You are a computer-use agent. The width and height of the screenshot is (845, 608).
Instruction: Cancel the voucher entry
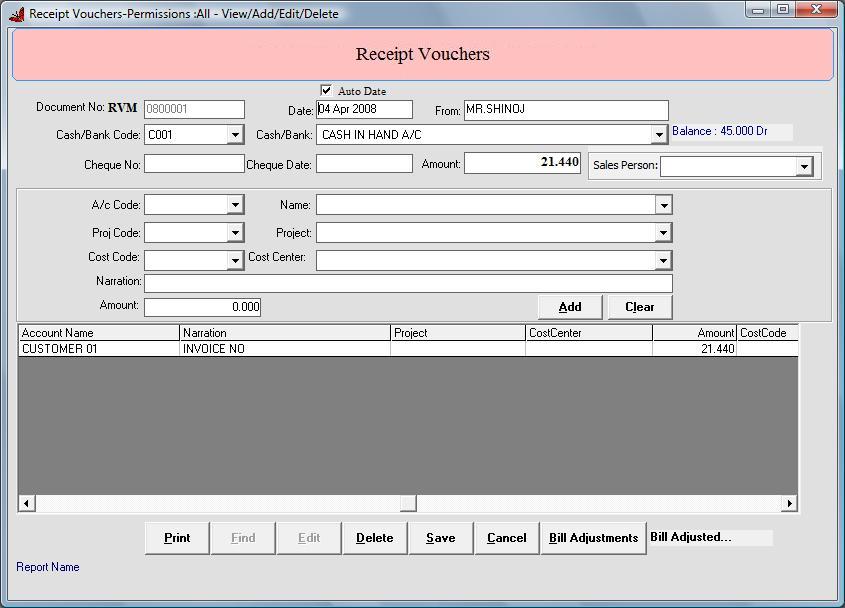(x=506, y=538)
